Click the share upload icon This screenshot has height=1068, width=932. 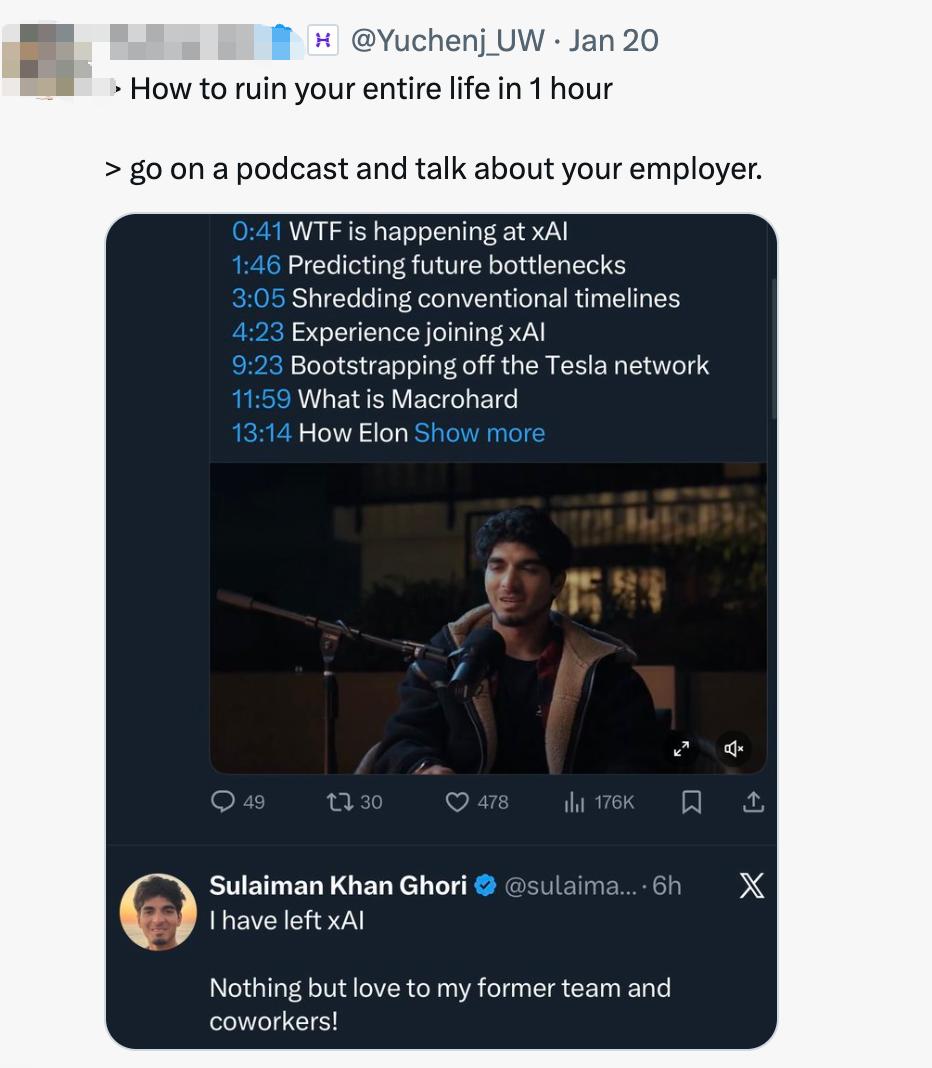(754, 802)
